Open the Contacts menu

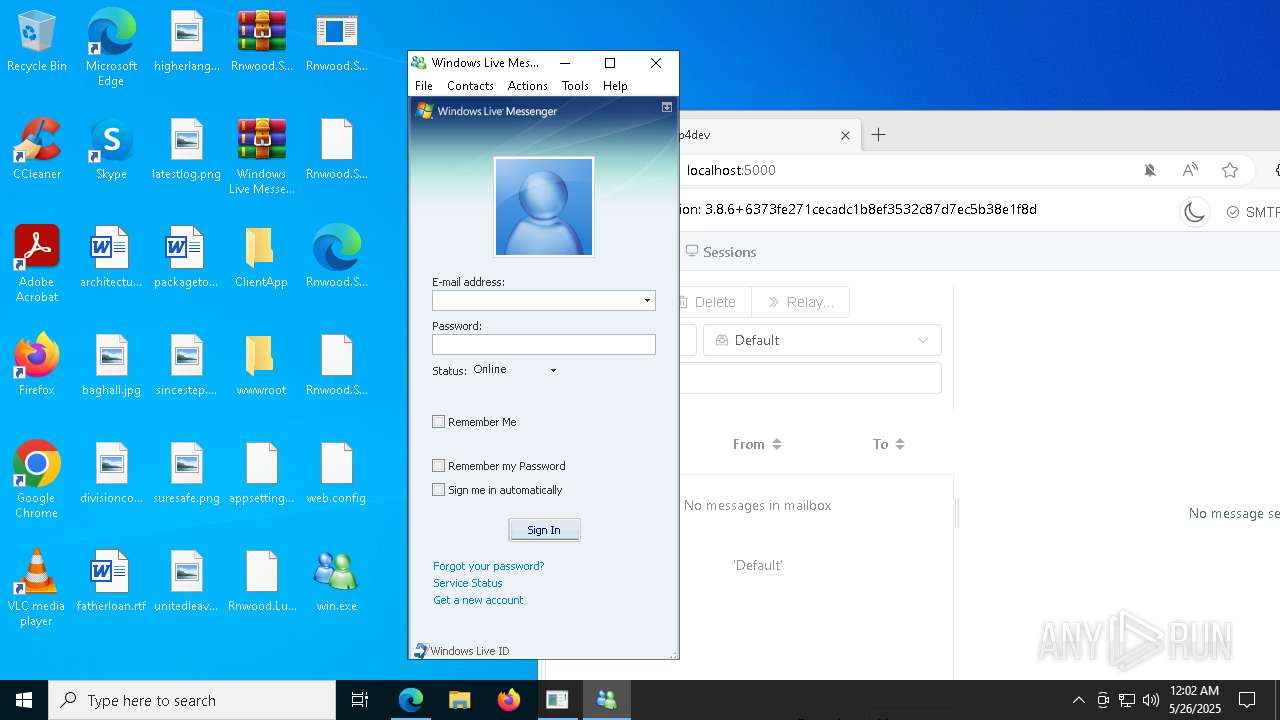470,86
